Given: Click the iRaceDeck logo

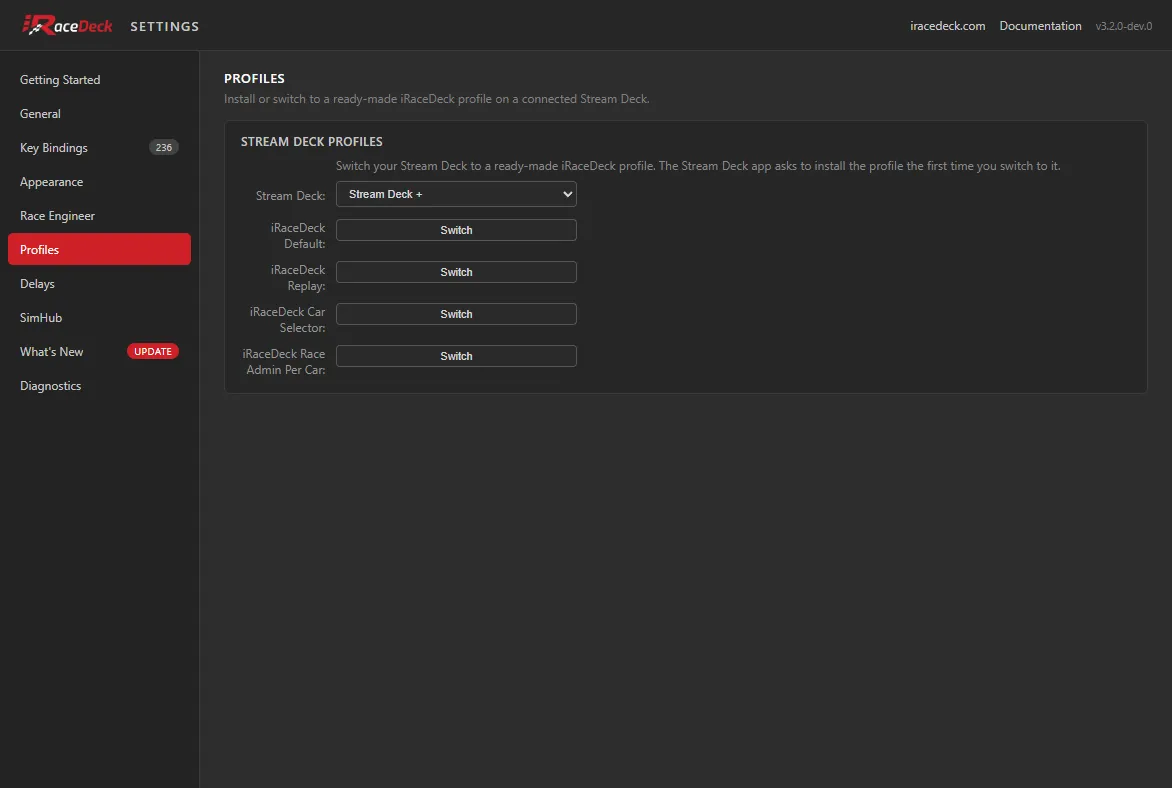Looking at the screenshot, I should coord(67,25).
